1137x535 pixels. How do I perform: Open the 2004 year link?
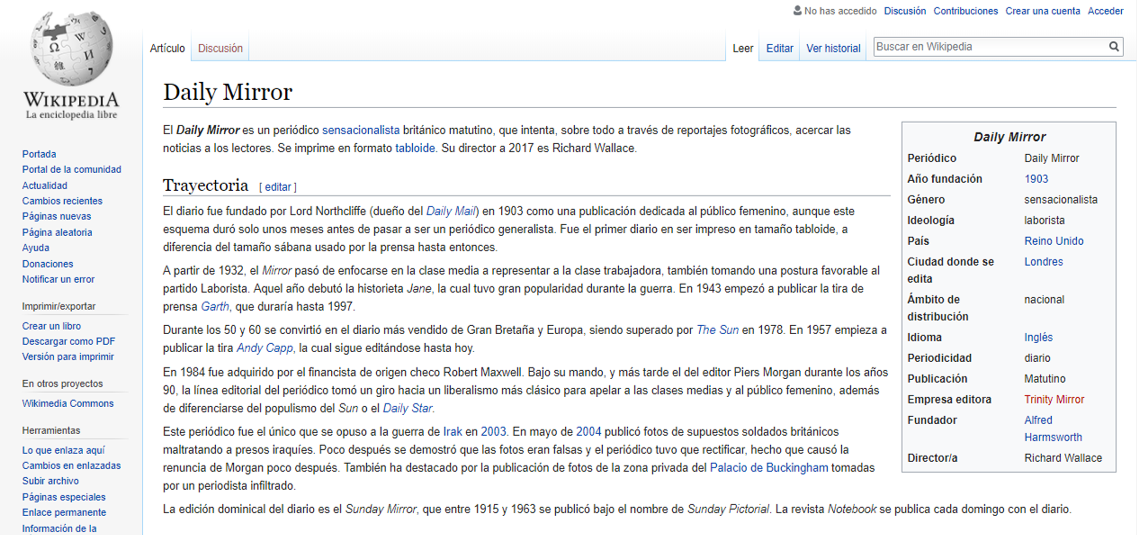coord(589,432)
